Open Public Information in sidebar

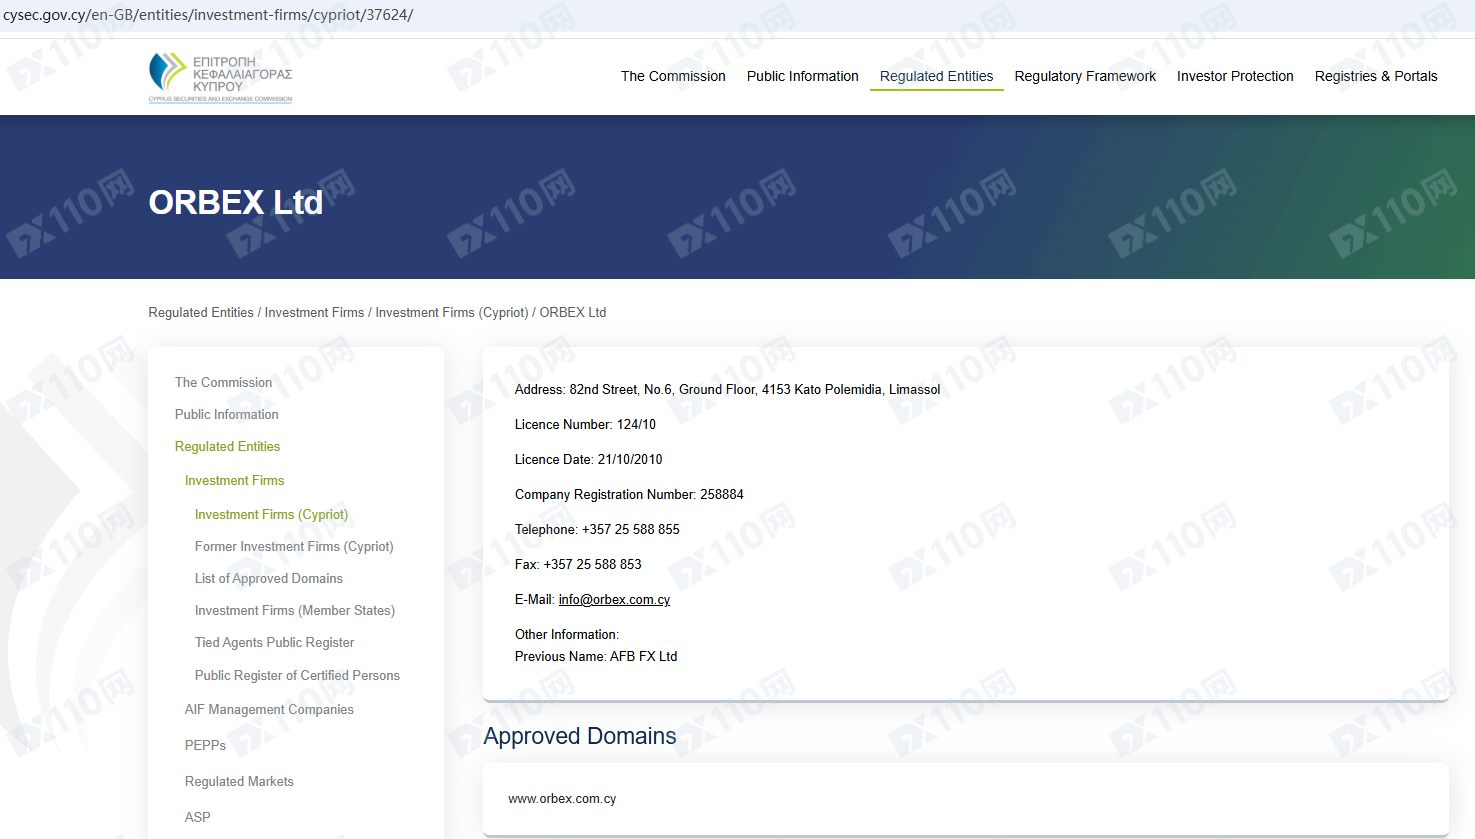(226, 414)
